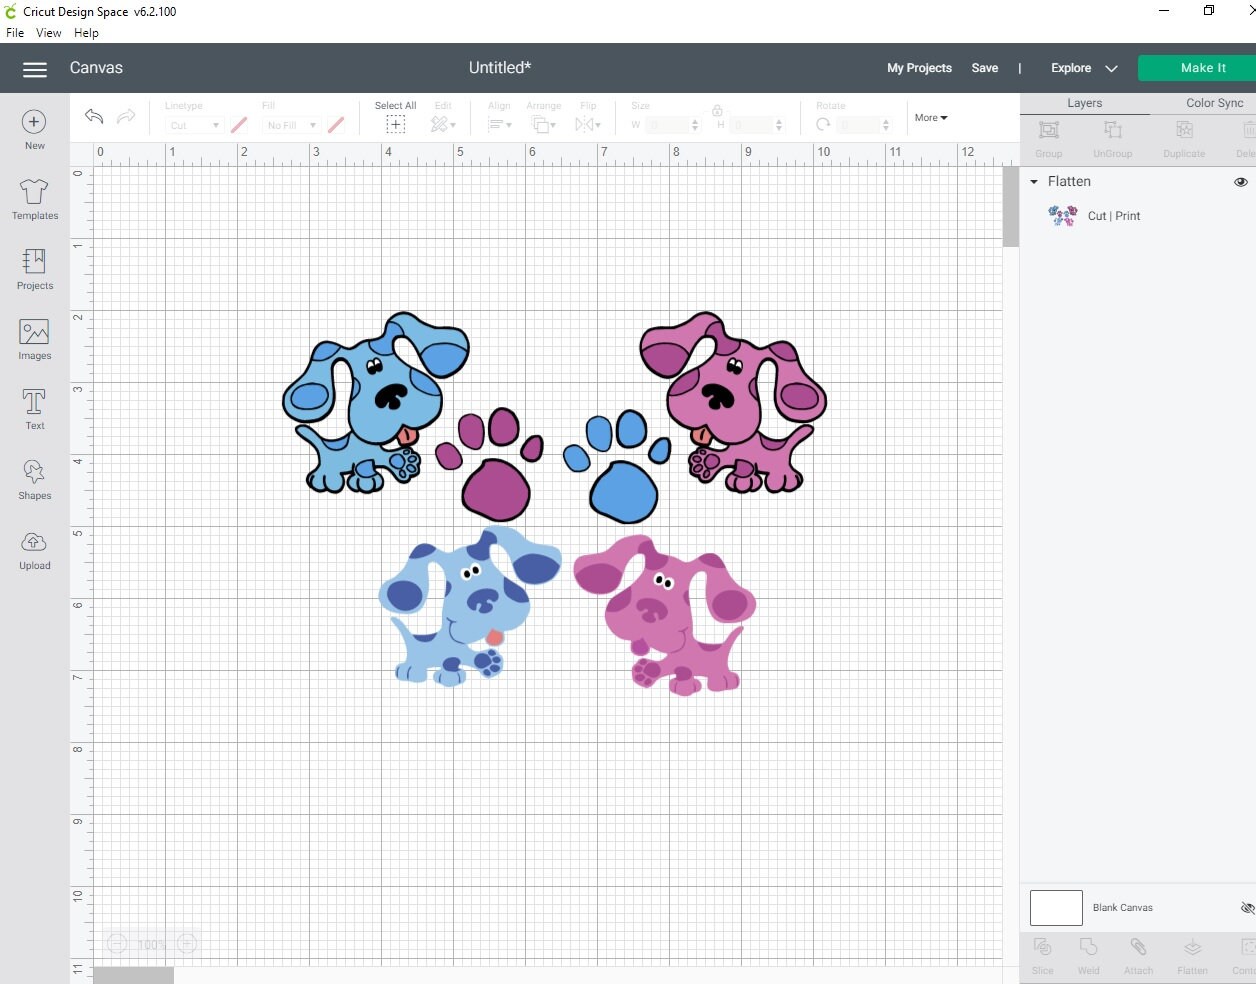This screenshot has height=984, width=1256.
Task: Select the Text tool
Action: tap(34, 409)
